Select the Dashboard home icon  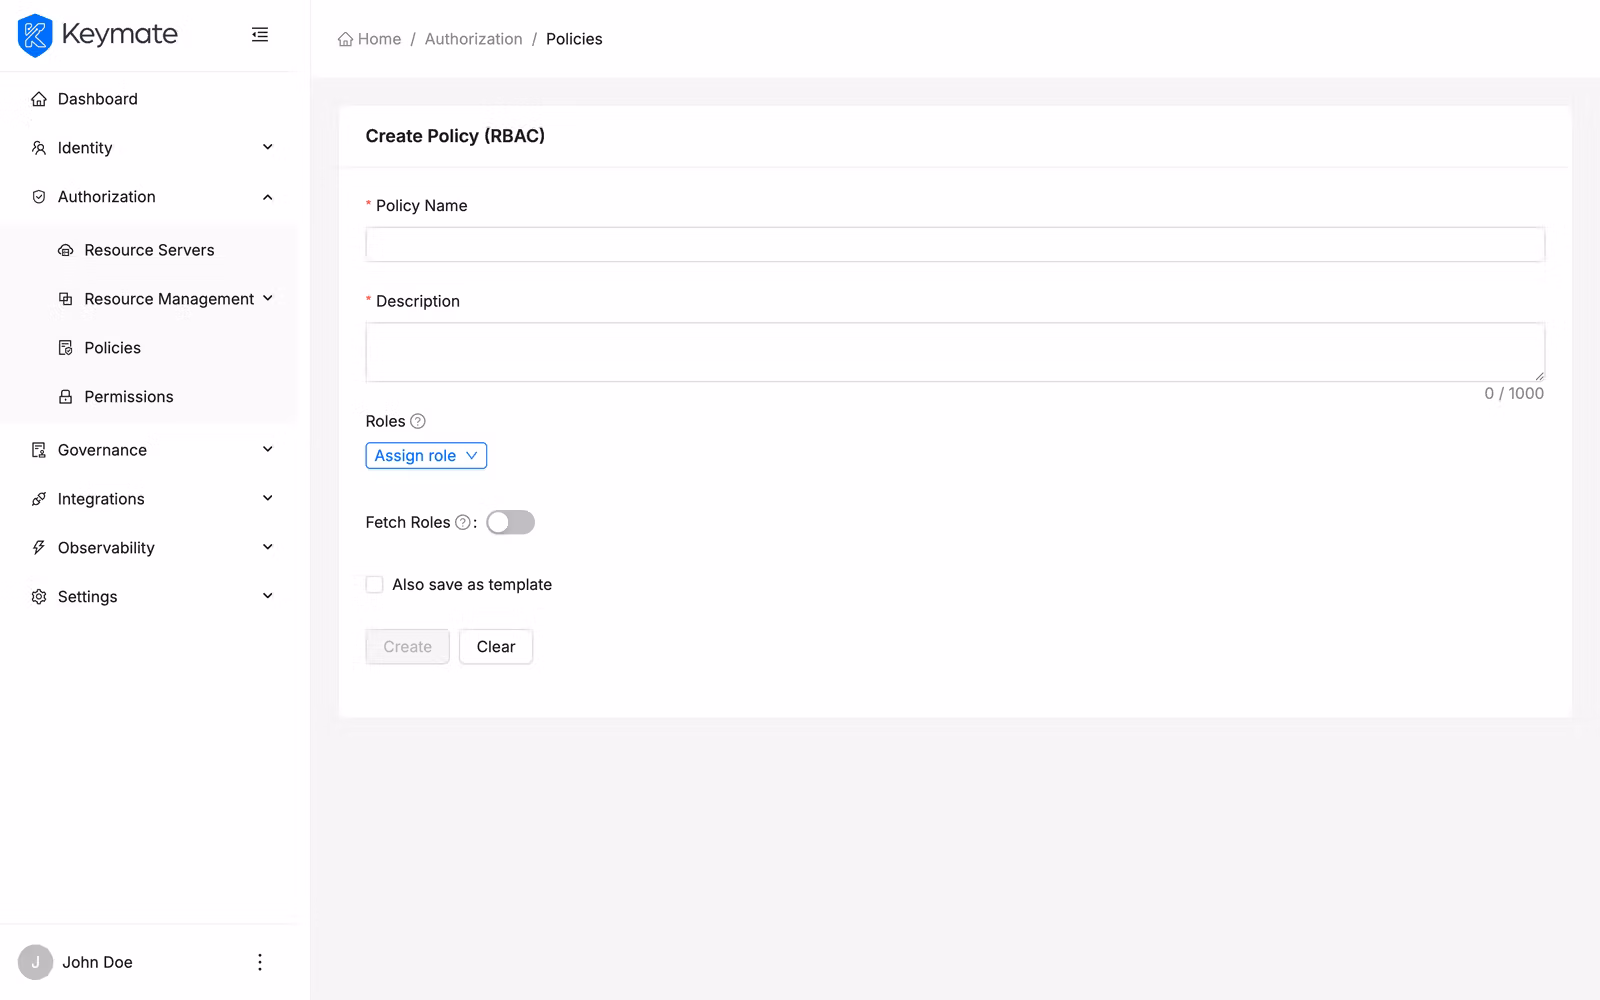tap(38, 98)
